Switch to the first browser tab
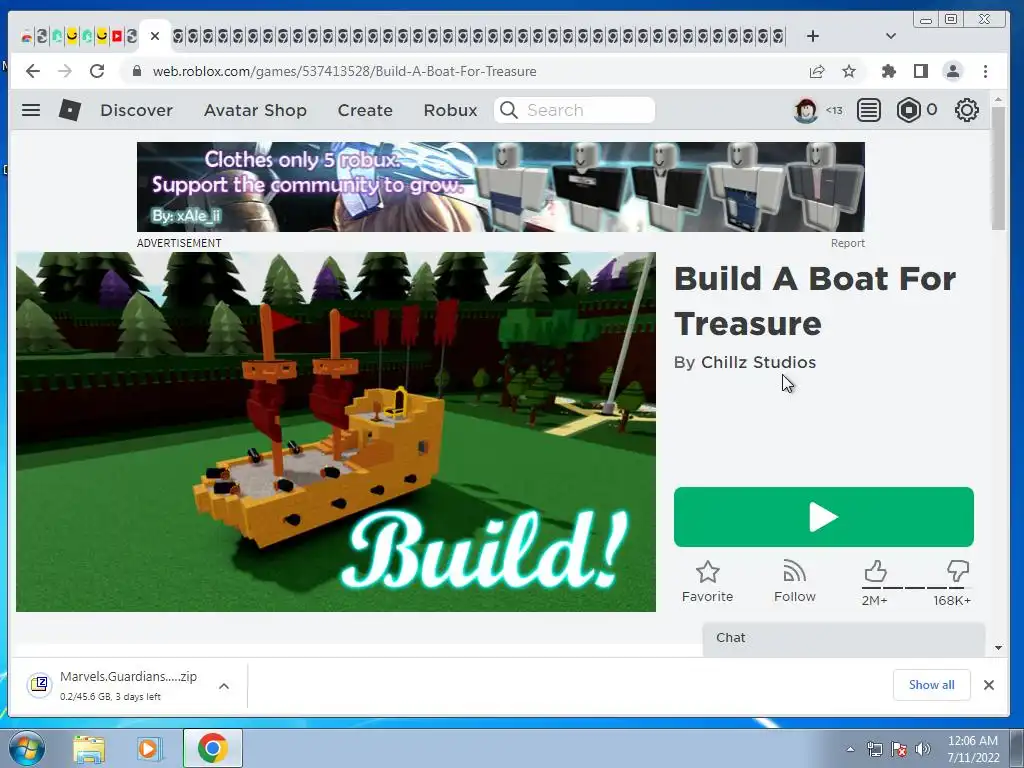 coord(27,36)
